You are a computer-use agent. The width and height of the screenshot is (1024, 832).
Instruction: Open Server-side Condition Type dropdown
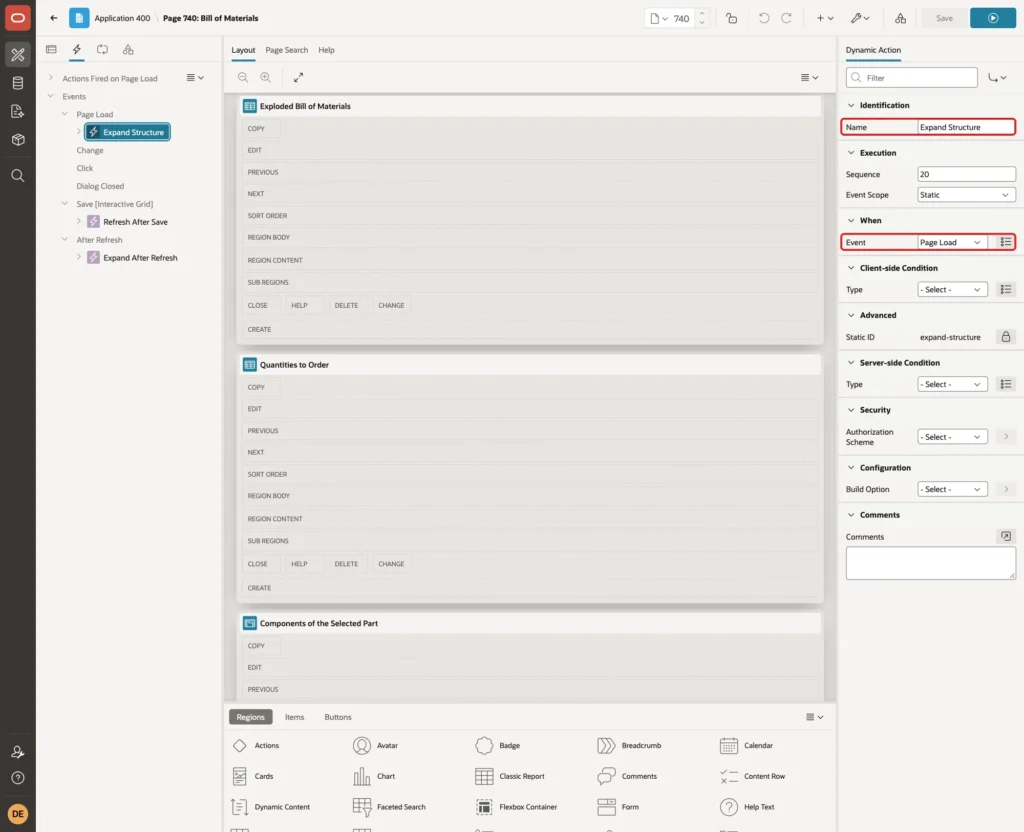coord(952,384)
